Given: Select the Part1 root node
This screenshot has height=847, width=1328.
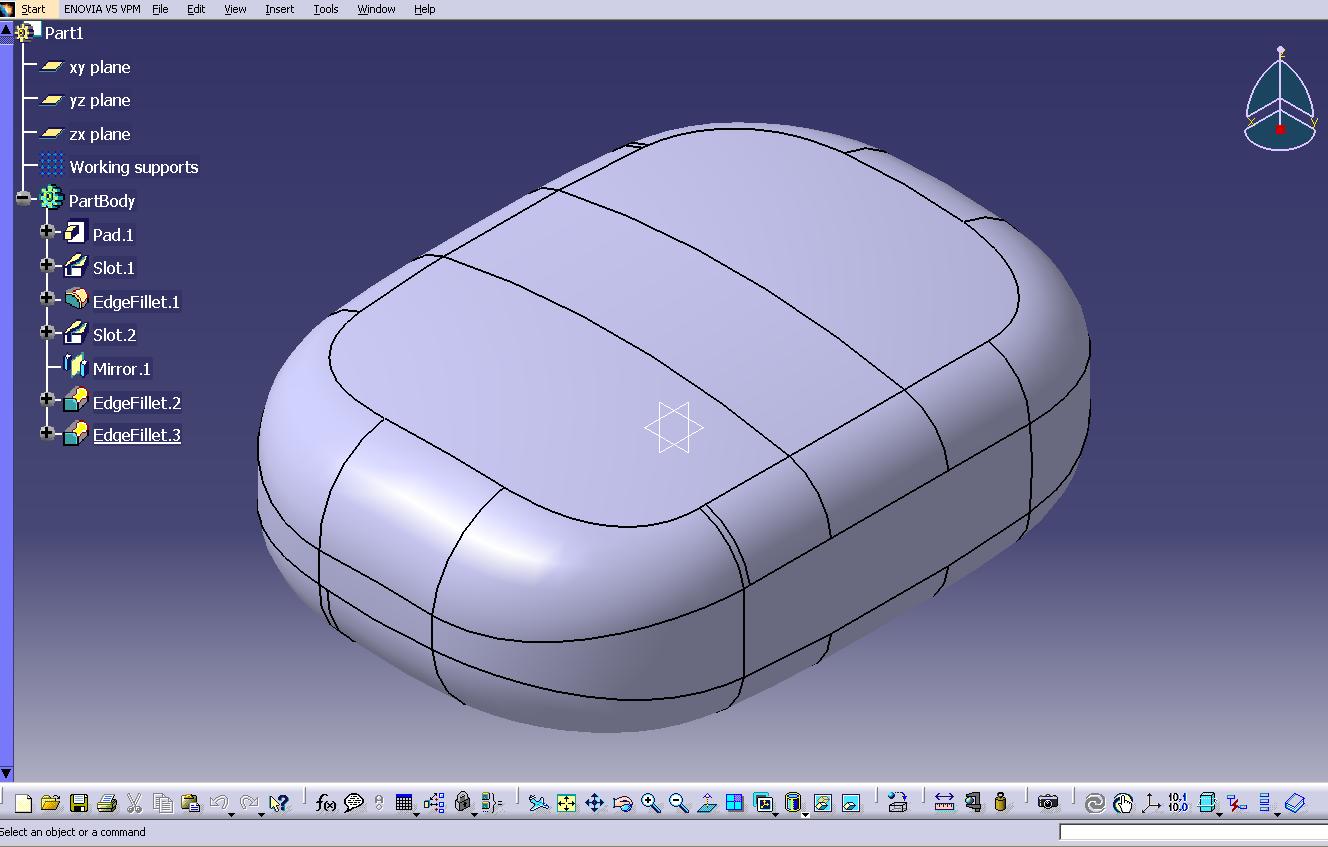Looking at the screenshot, I should coord(64,33).
